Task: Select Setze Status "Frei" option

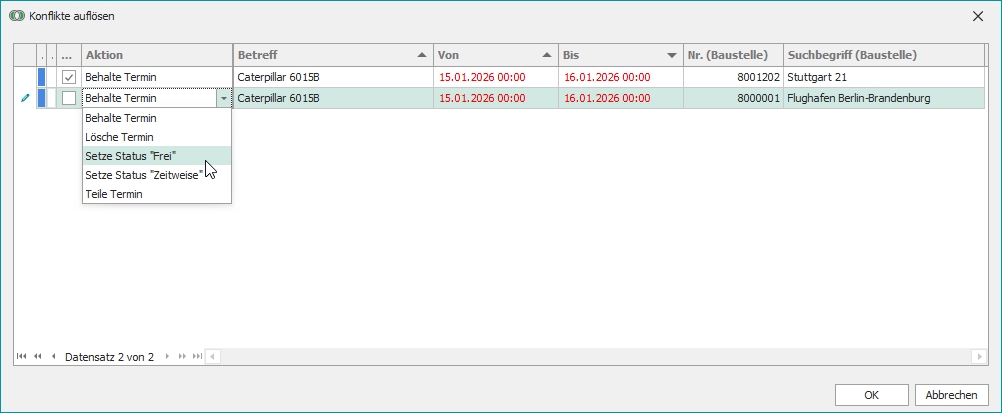Action: pos(131,156)
